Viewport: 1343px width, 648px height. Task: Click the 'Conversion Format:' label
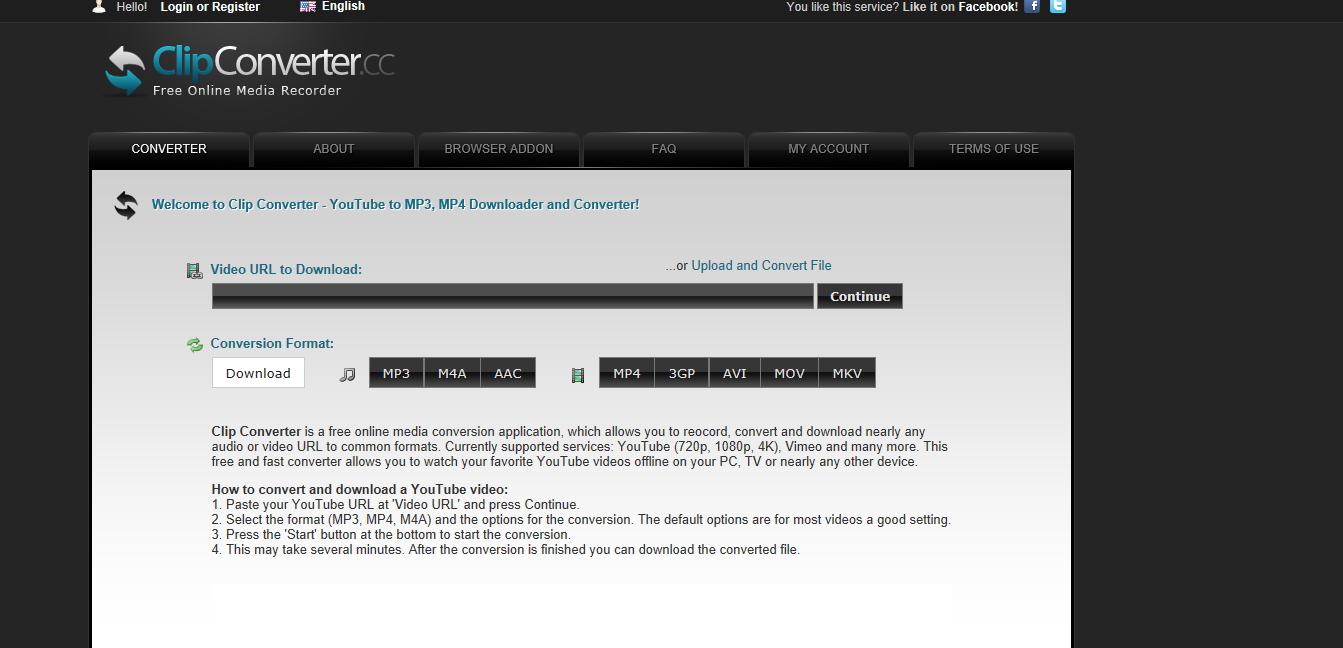(x=272, y=343)
